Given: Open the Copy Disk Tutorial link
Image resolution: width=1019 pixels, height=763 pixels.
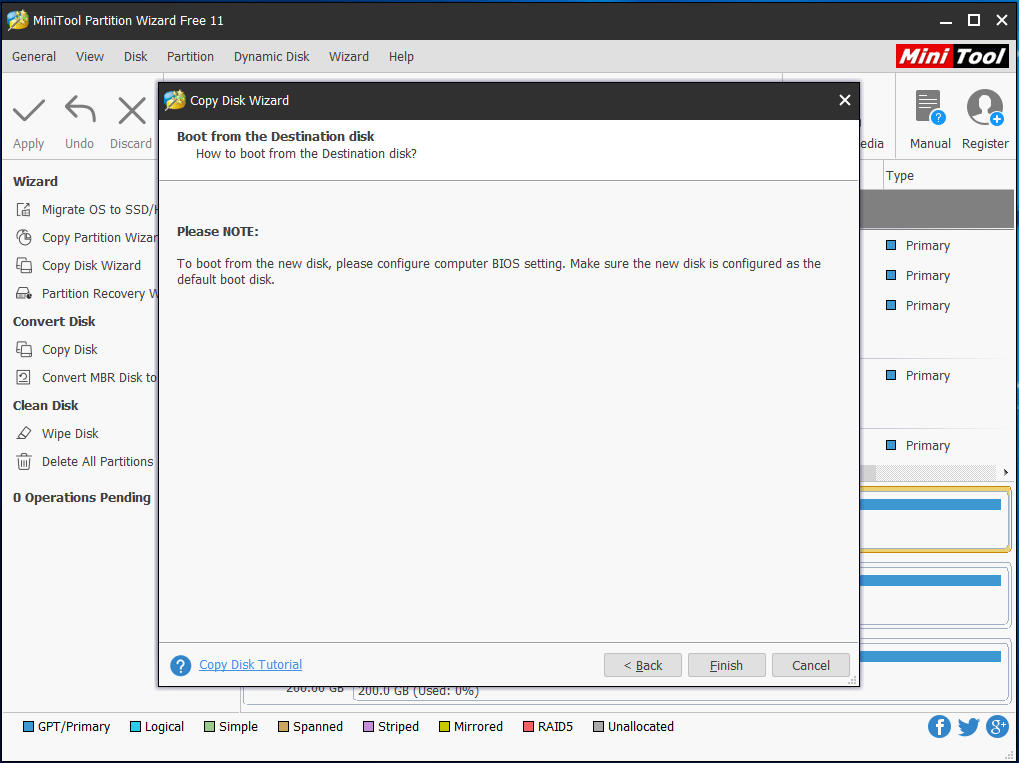Looking at the screenshot, I should 250,664.
